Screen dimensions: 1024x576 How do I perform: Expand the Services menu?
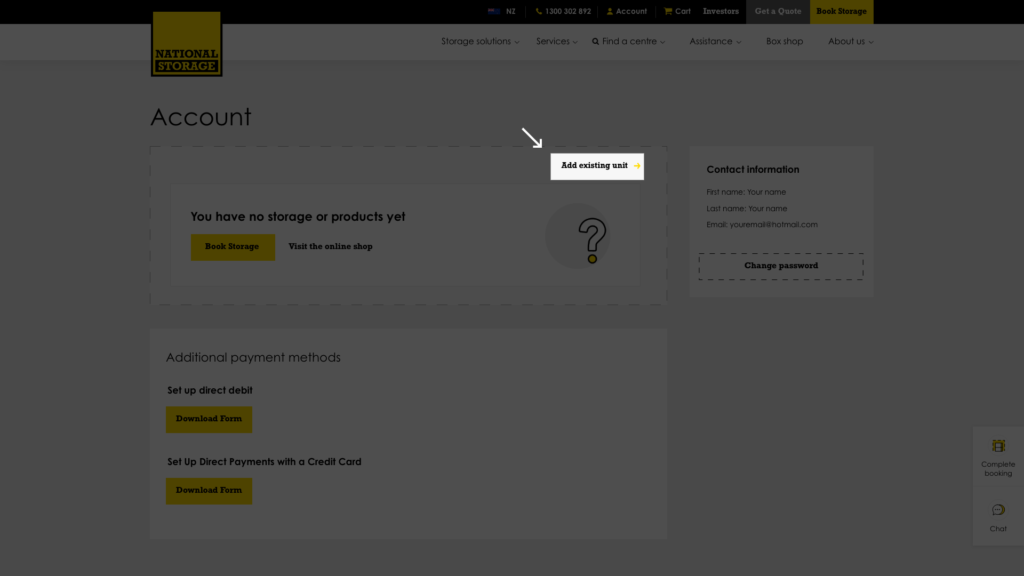(556, 41)
